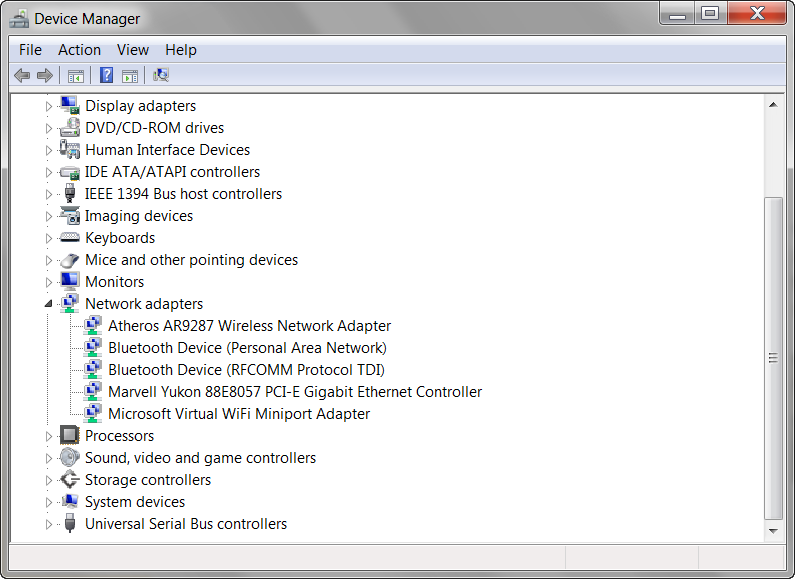Click the scroll down arrow
The width and height of the screenshot is (795, 579).
click(x=773, y=531)
